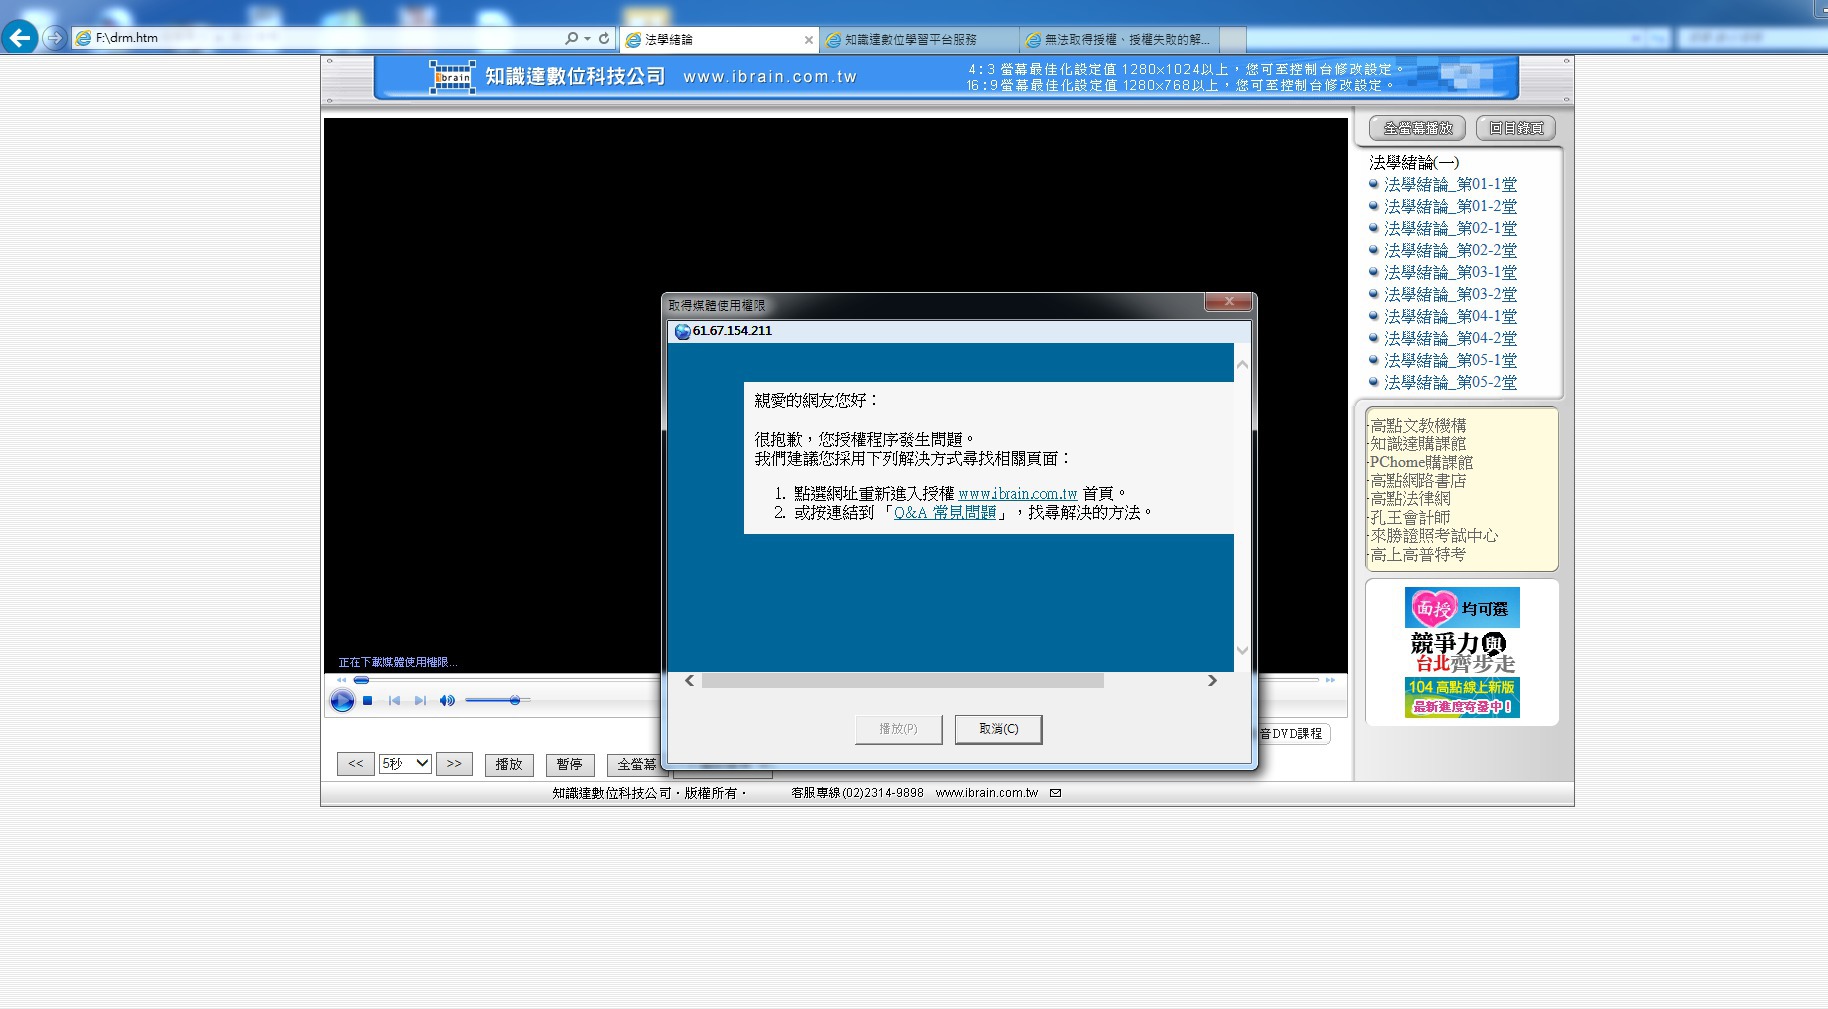Click the 回目錄頁 button
Image resolution: width=1828 pixels, height=1009 pixels.
coord(1516,128)
